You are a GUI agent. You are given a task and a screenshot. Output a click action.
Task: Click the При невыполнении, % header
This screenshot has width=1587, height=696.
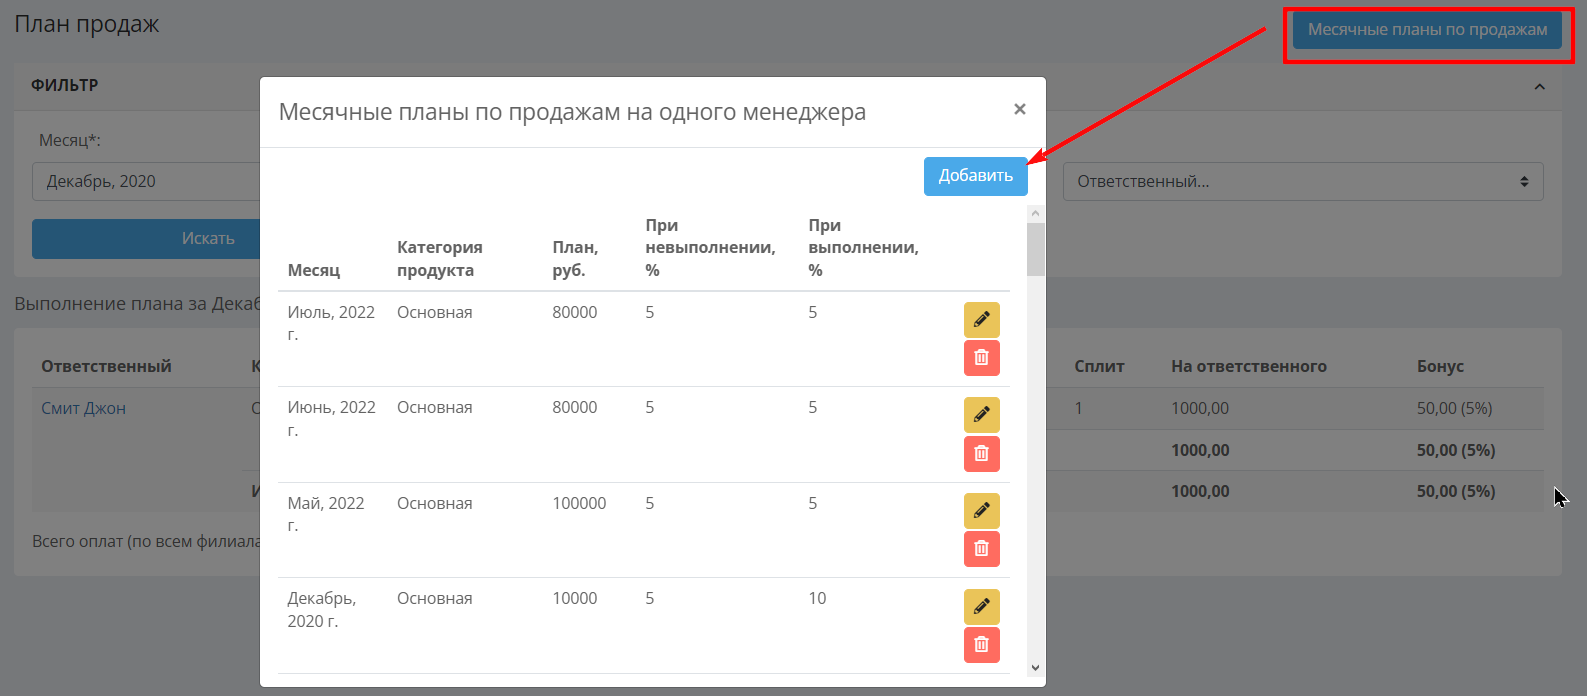click(710, 248)
